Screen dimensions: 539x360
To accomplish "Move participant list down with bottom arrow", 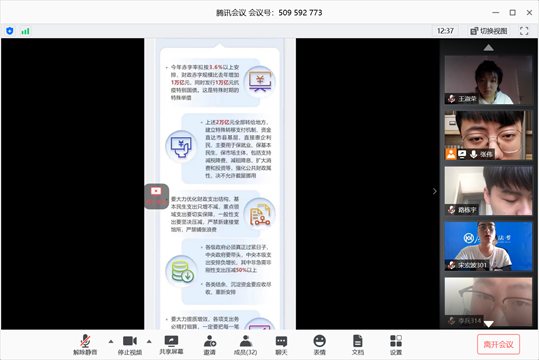I will point(488,324).
